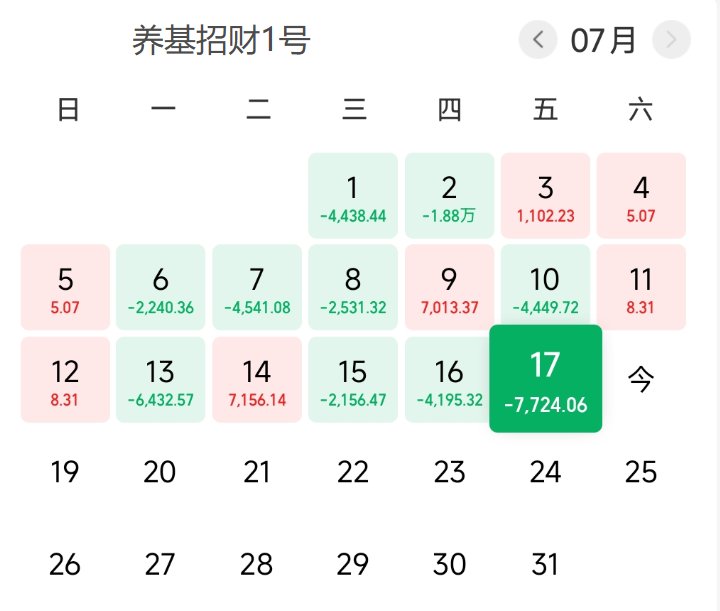
Task: Select highlighted day 17 with -7,724.06
Action: pyautogui.click(x=546, y=379)
